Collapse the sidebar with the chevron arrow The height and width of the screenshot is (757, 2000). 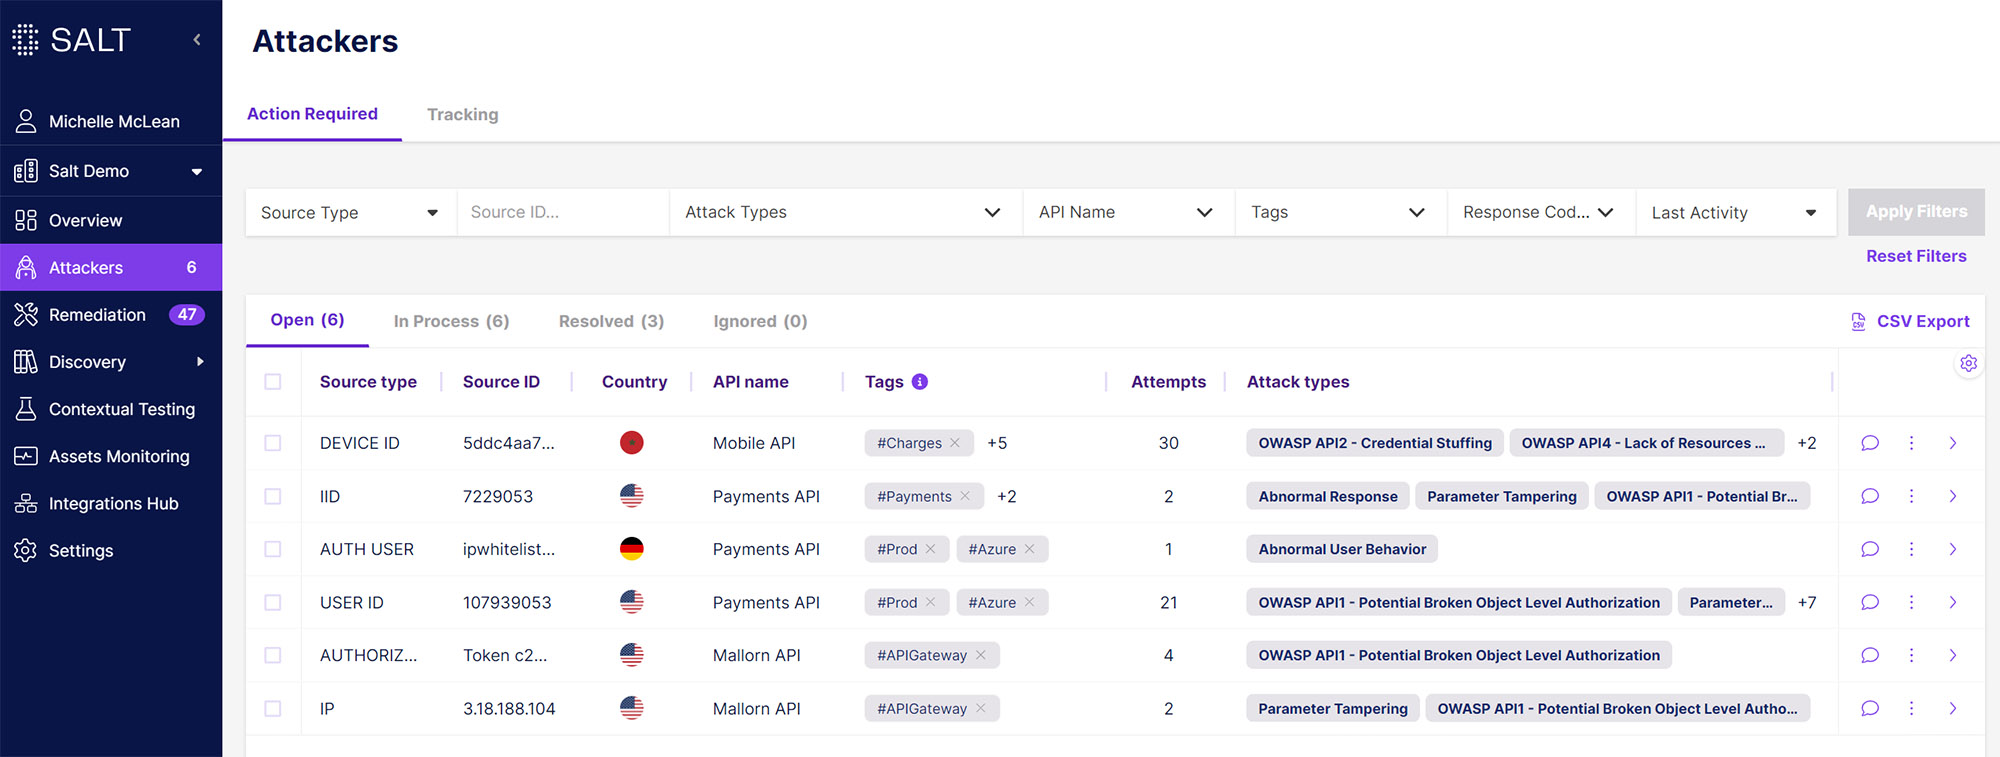point(197,40)
